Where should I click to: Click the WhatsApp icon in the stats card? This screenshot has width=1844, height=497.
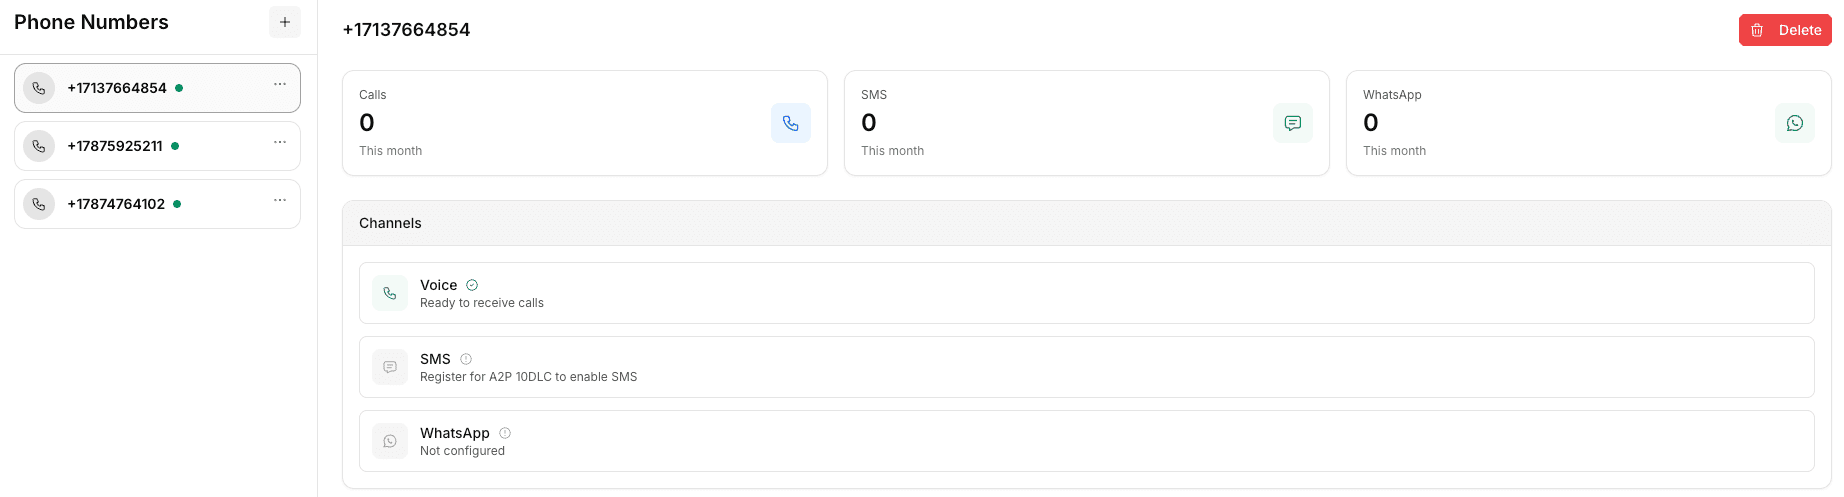point(1794,123)
